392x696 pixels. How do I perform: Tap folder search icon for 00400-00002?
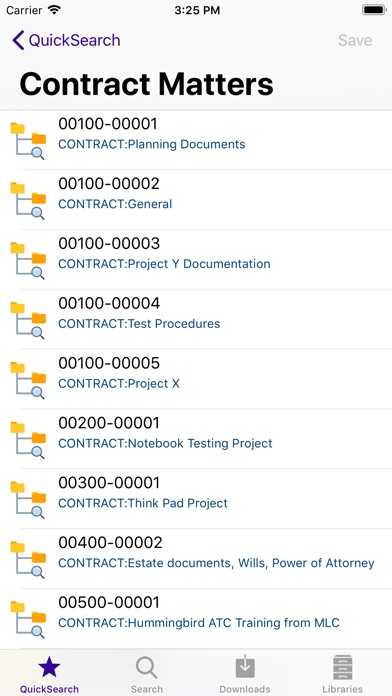(28, 560)
